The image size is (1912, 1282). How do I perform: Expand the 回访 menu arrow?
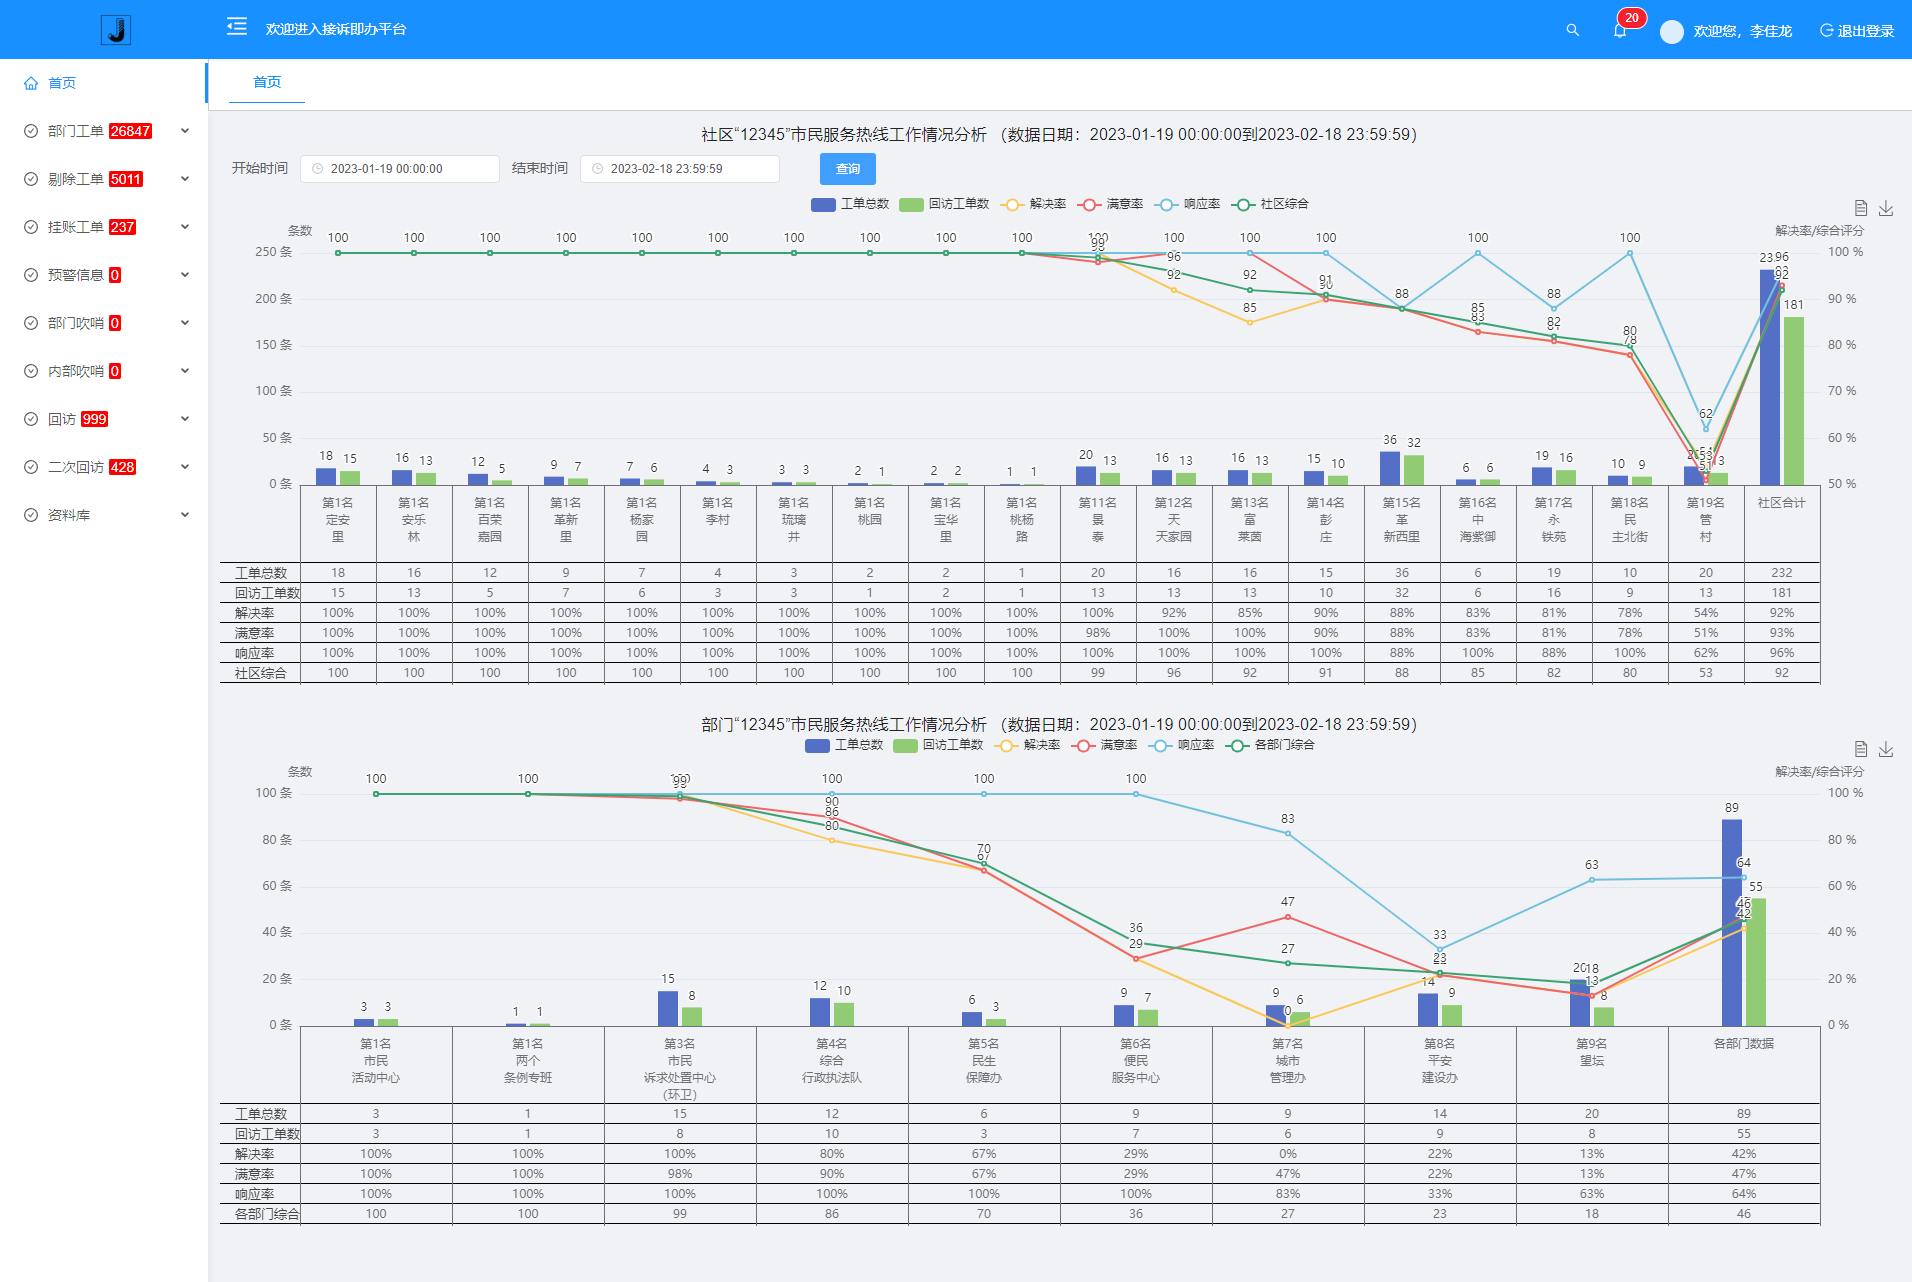click(185, 419)
